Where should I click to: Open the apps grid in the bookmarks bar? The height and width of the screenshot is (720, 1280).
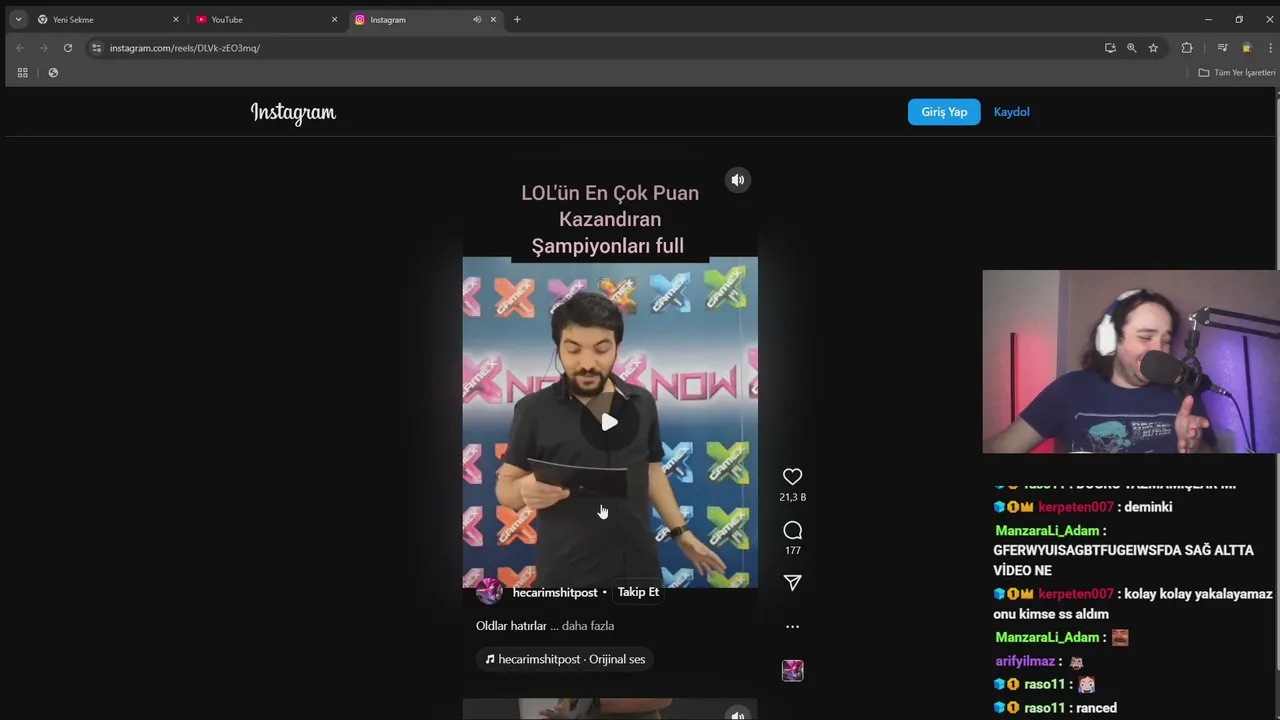(x=22, y=72)
